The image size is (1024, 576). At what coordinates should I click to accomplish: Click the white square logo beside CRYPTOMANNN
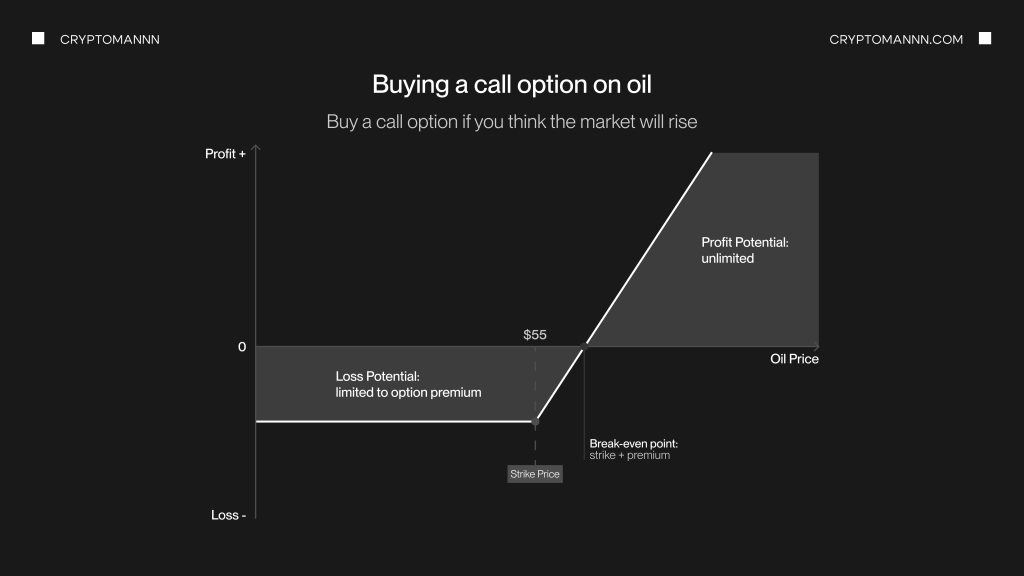coord(38,39)
